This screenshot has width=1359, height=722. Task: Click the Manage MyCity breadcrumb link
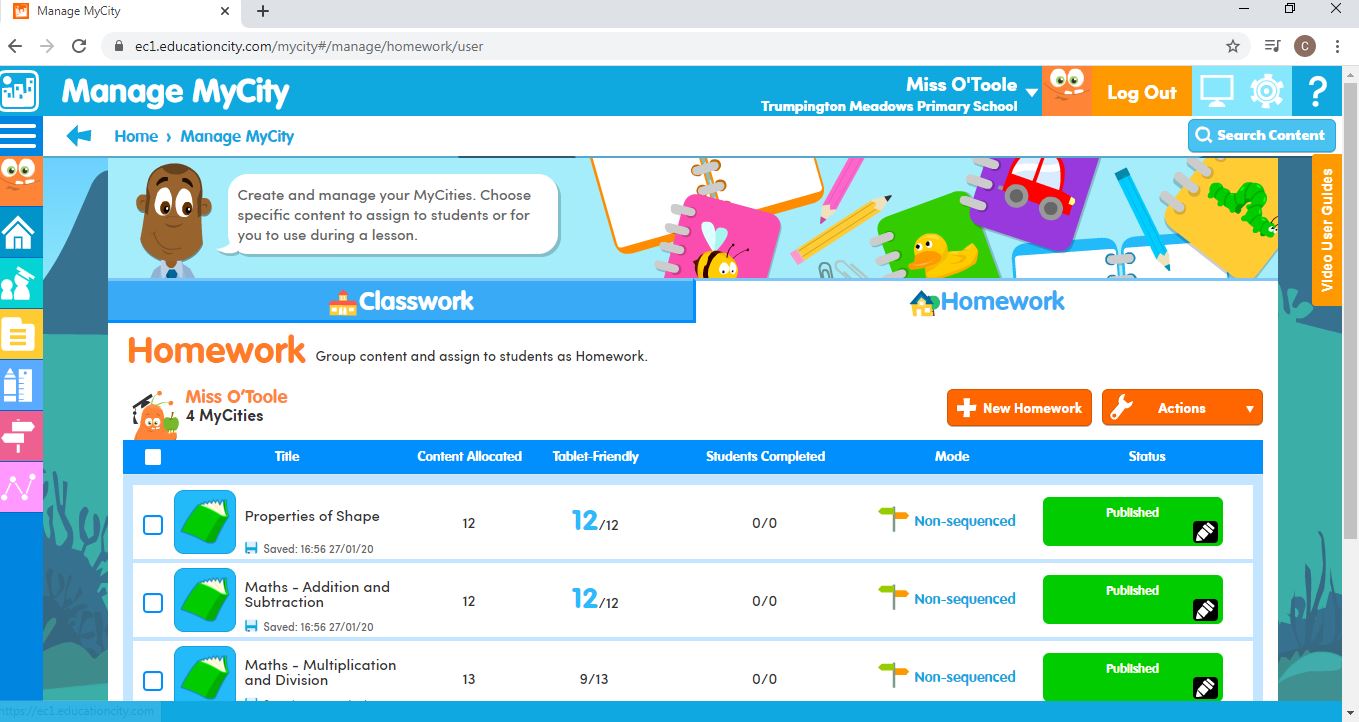click(237, 136)
